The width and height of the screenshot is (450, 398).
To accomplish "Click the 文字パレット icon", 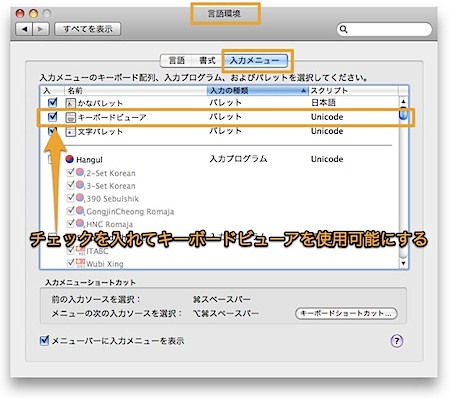I will pos(70,132).
